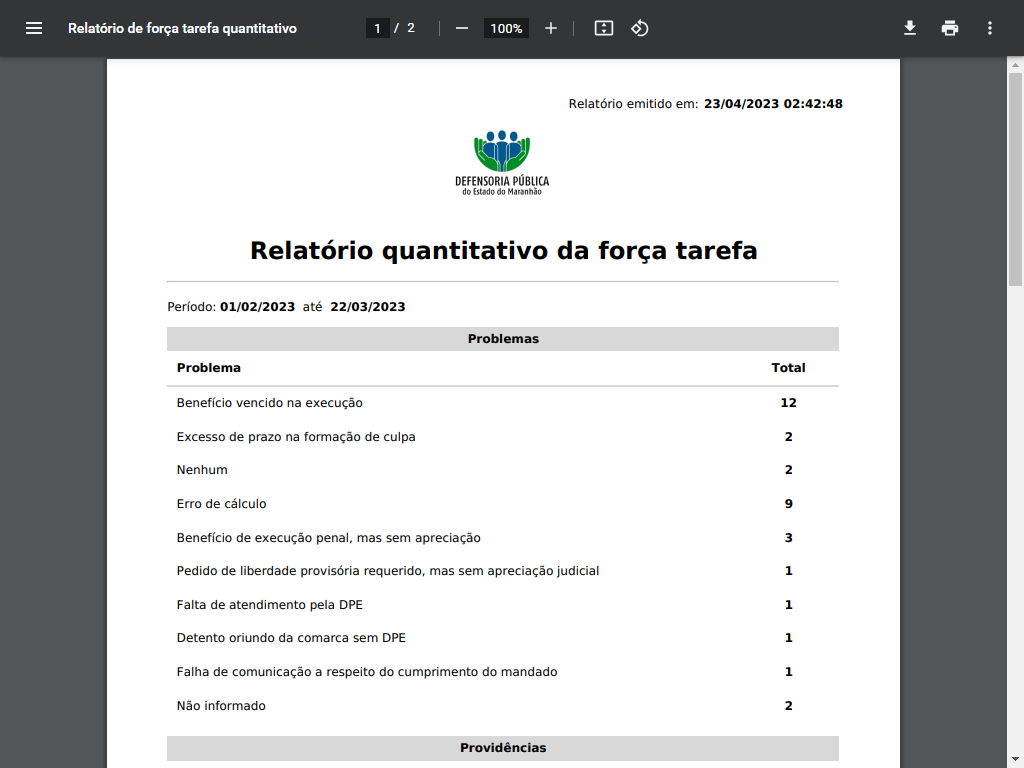Click the 'Erro de cálculo' row

pos(503,504)
